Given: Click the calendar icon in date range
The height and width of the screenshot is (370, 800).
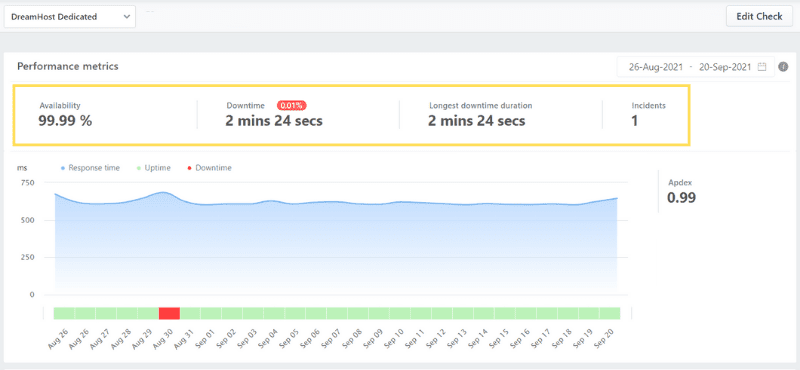Looking at the screenshot, I should click(x=762, y=67).
